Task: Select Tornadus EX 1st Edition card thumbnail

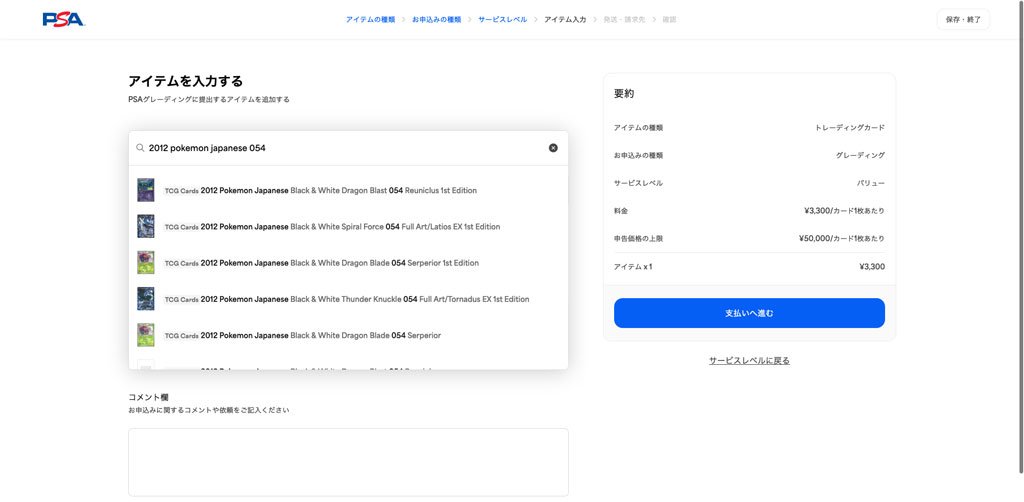Action: tap(146, 298)
